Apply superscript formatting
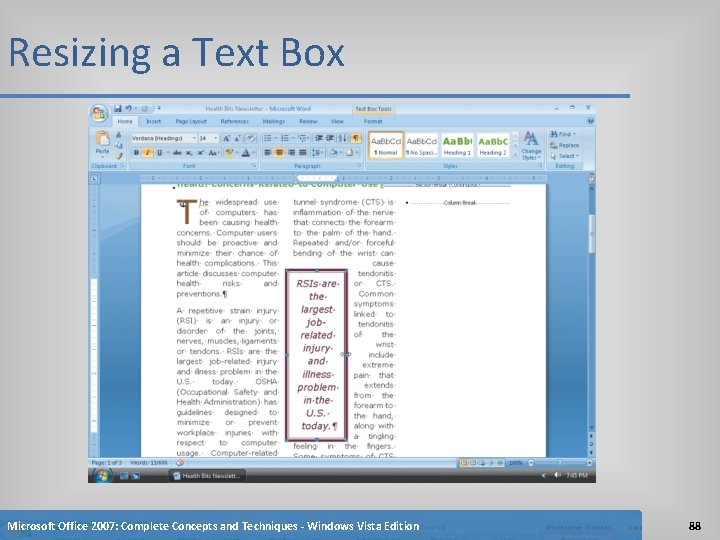Screen dimensions: 720x540 [x=201, y=153]
